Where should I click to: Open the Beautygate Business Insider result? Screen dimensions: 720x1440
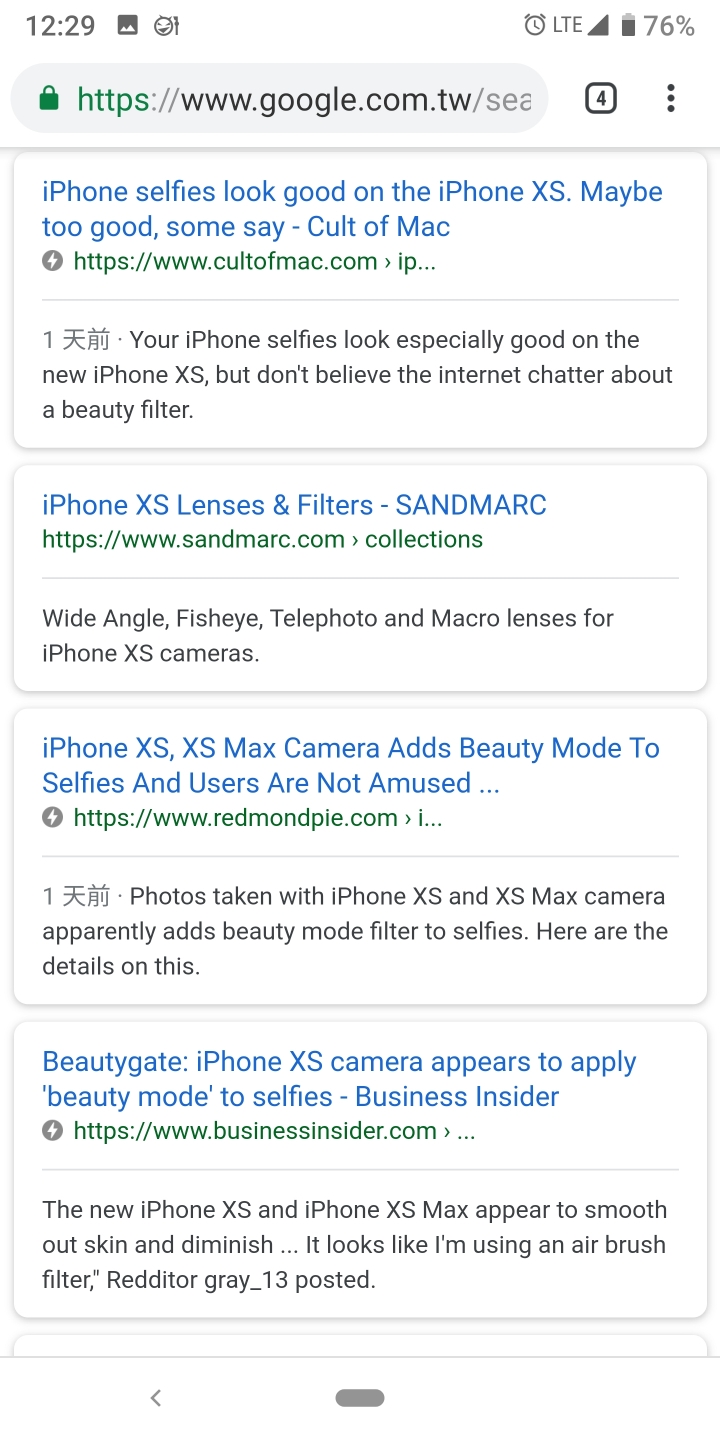click(x=339, y=1079)
